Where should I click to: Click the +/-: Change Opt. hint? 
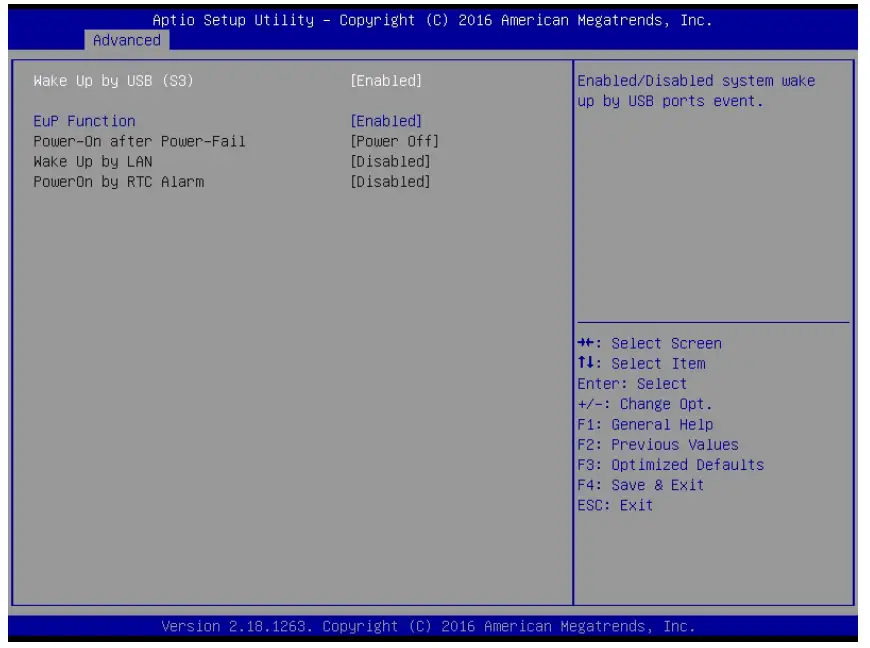645,404
